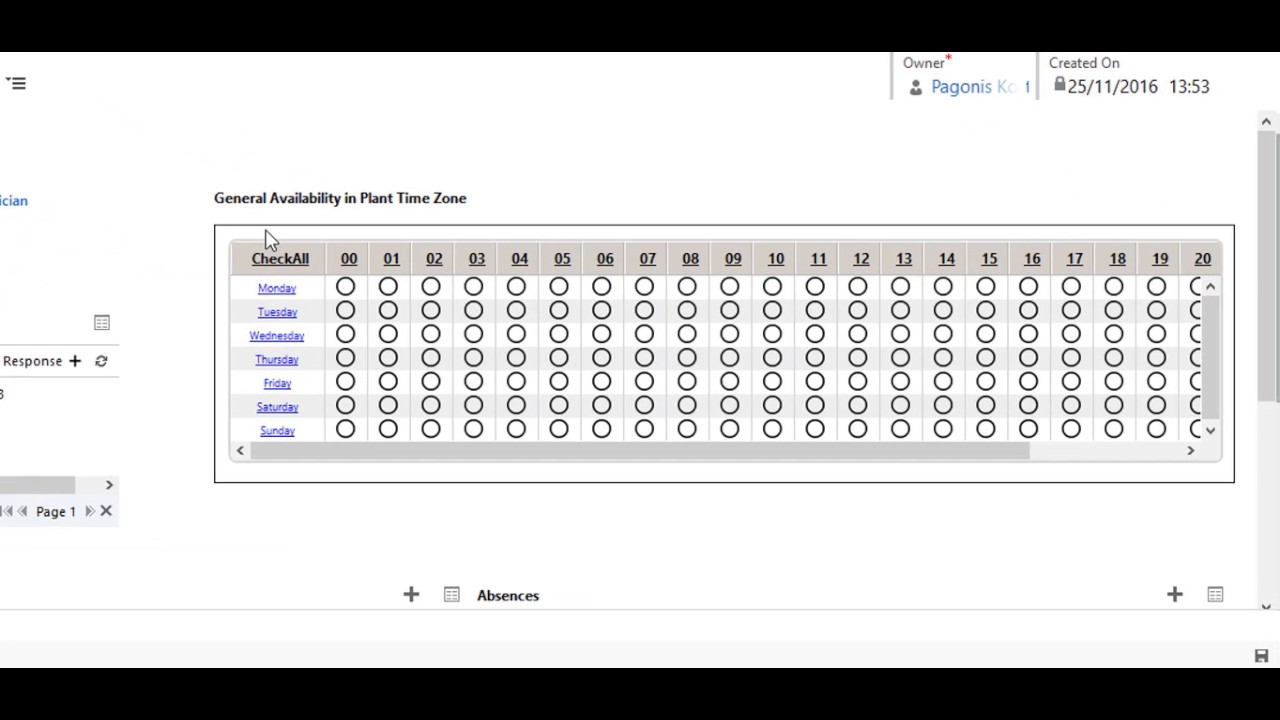The width and height of the screenshot is (1280, 720).
Task: Click the Saturday row link
Action: tap(277, 407)
